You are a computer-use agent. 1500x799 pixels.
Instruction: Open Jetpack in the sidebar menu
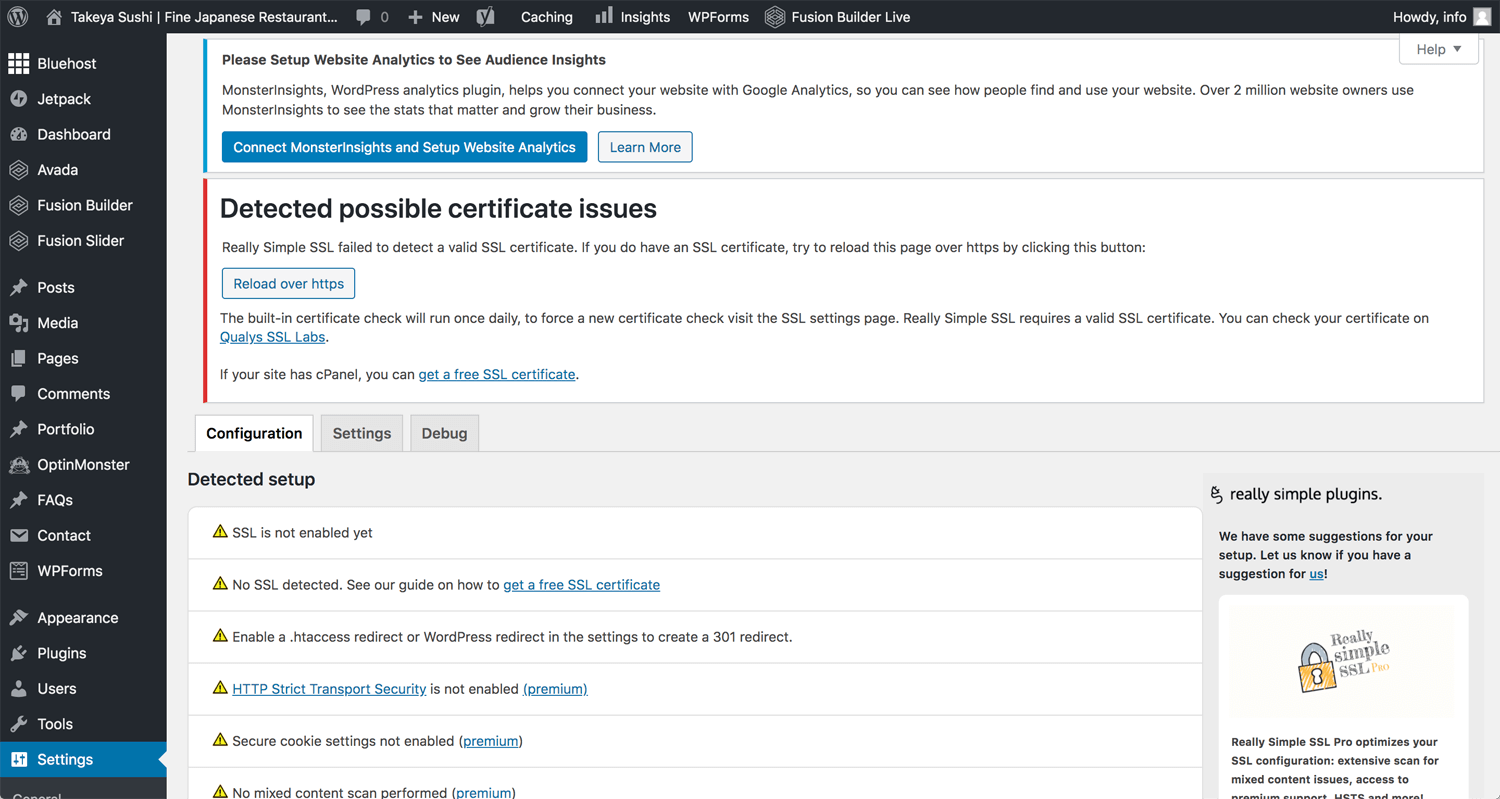[83, 99]
